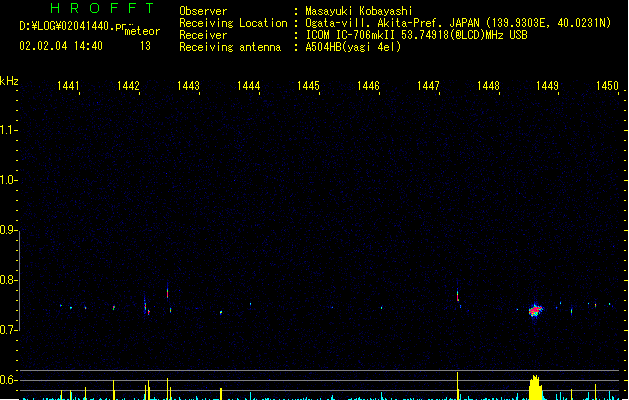Click the 'Receiver' field label

(x=203, y=35)
